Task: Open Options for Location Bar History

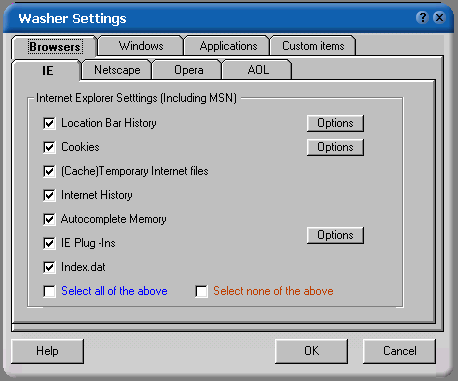Action: tap(335, 123)
